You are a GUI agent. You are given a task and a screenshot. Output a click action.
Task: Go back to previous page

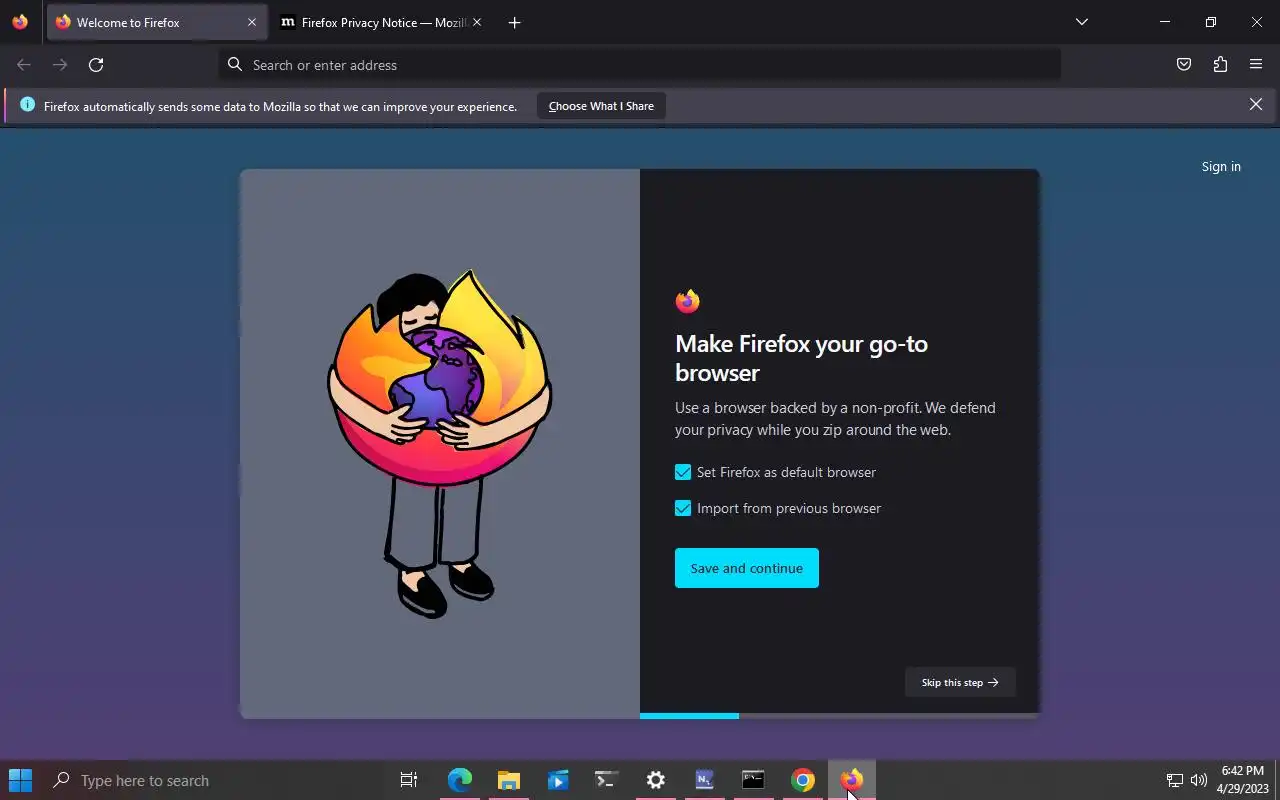[24, 65]
